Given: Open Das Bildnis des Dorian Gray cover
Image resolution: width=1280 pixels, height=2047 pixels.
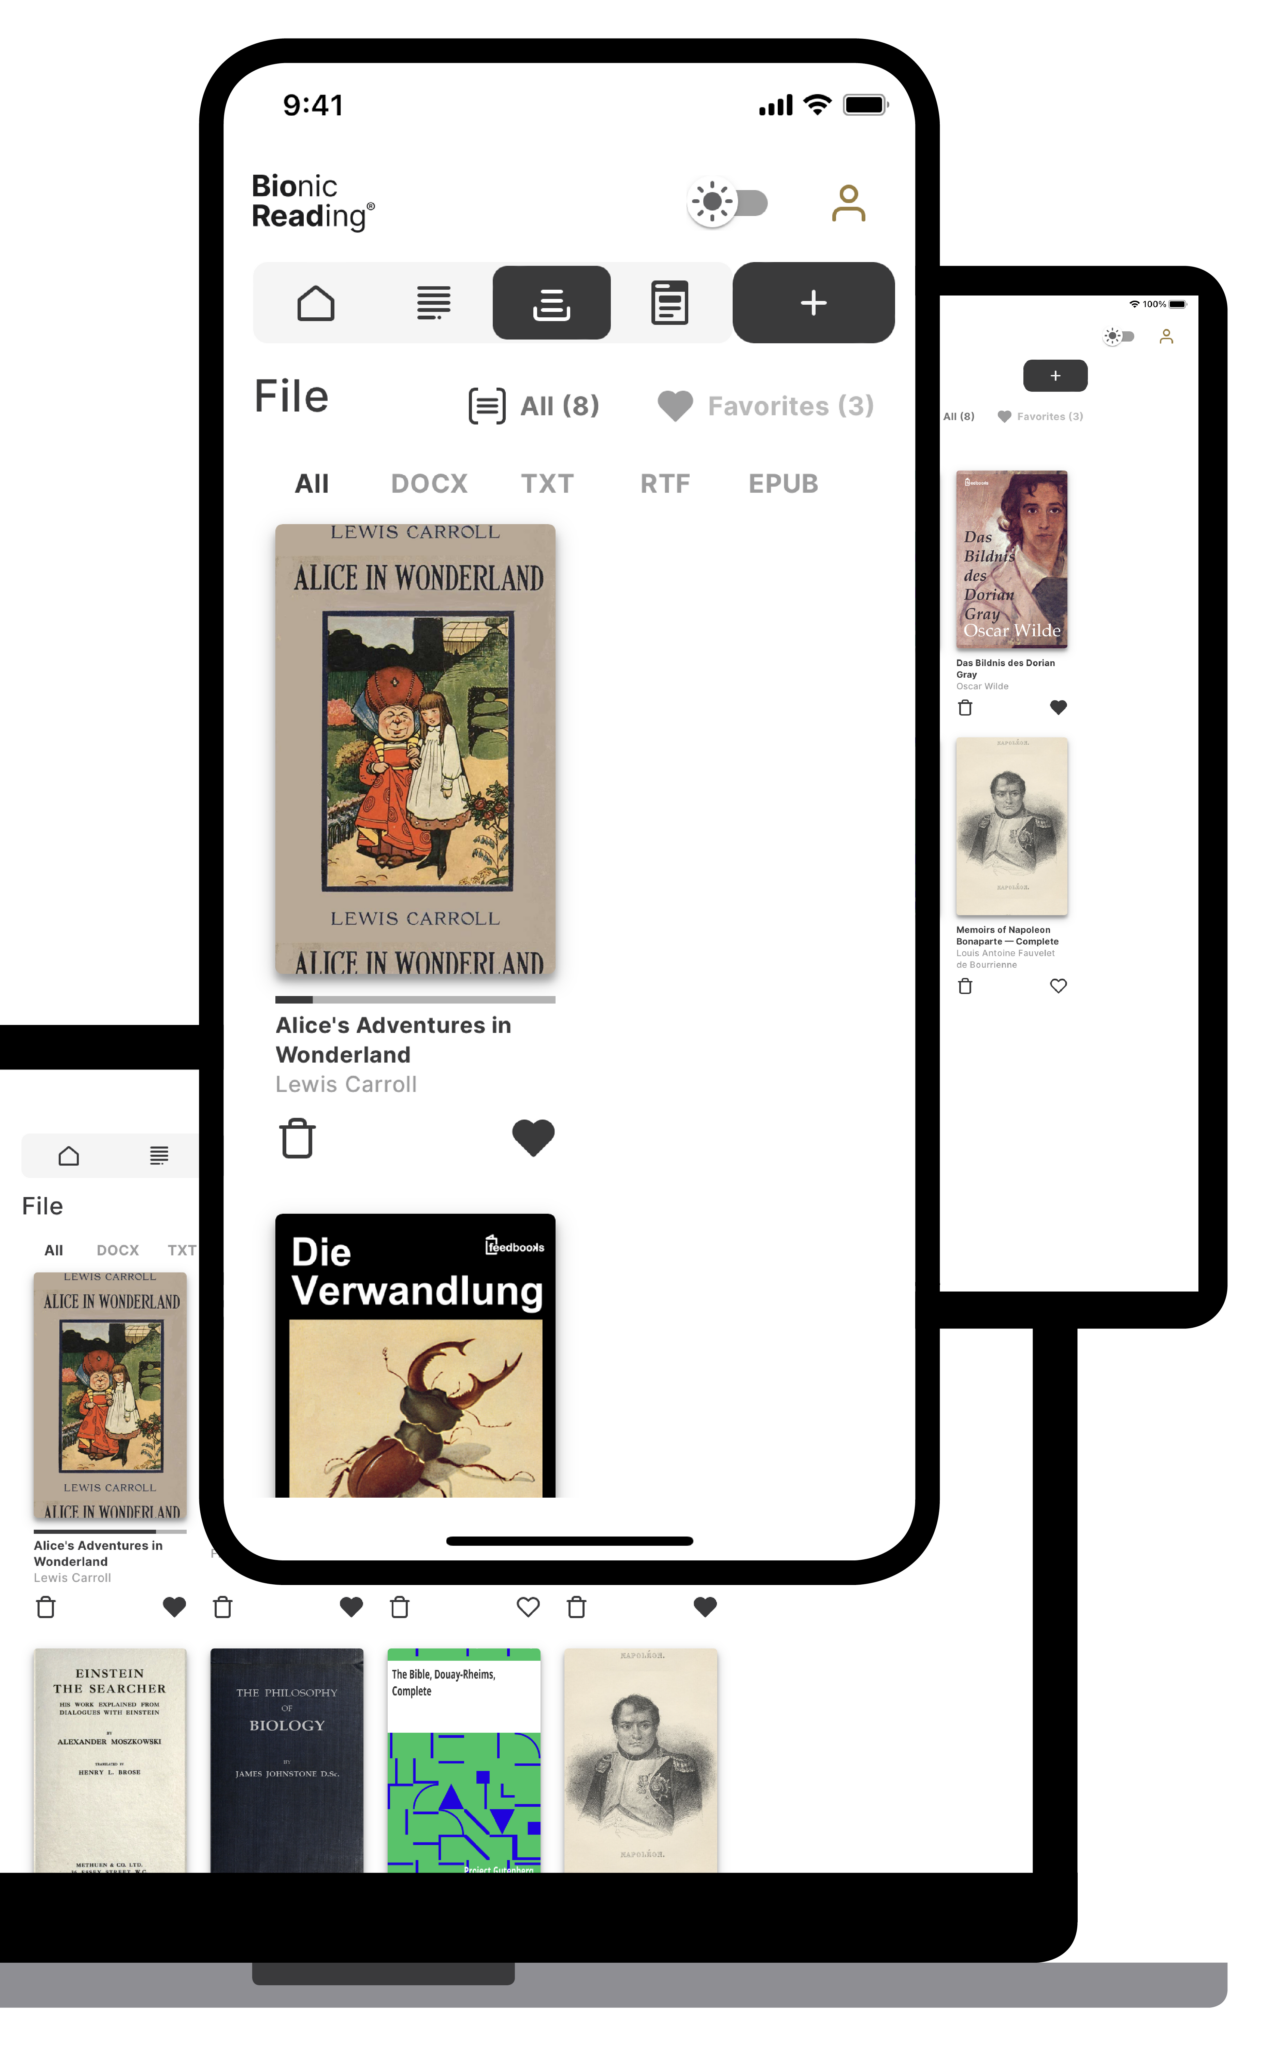Looking at the screenshot, I should (1011, 559).
